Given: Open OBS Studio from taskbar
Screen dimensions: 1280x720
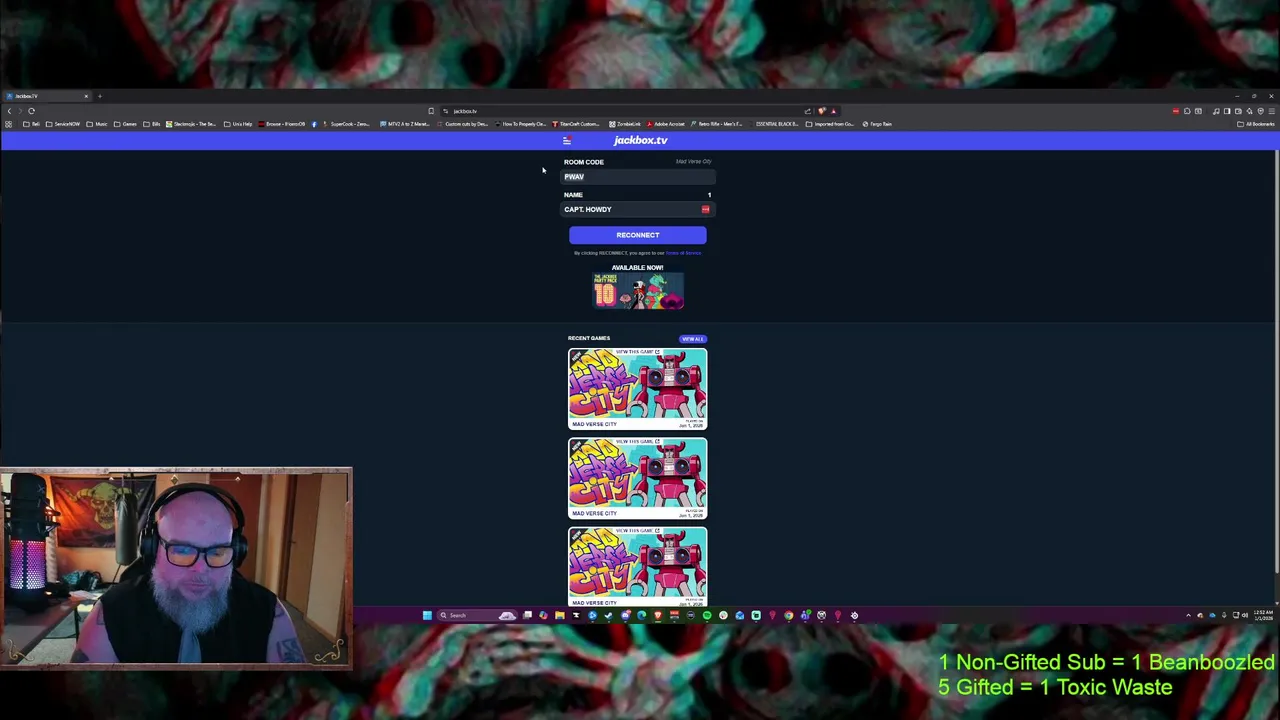Looking at the screenshot, I should 822,615.
